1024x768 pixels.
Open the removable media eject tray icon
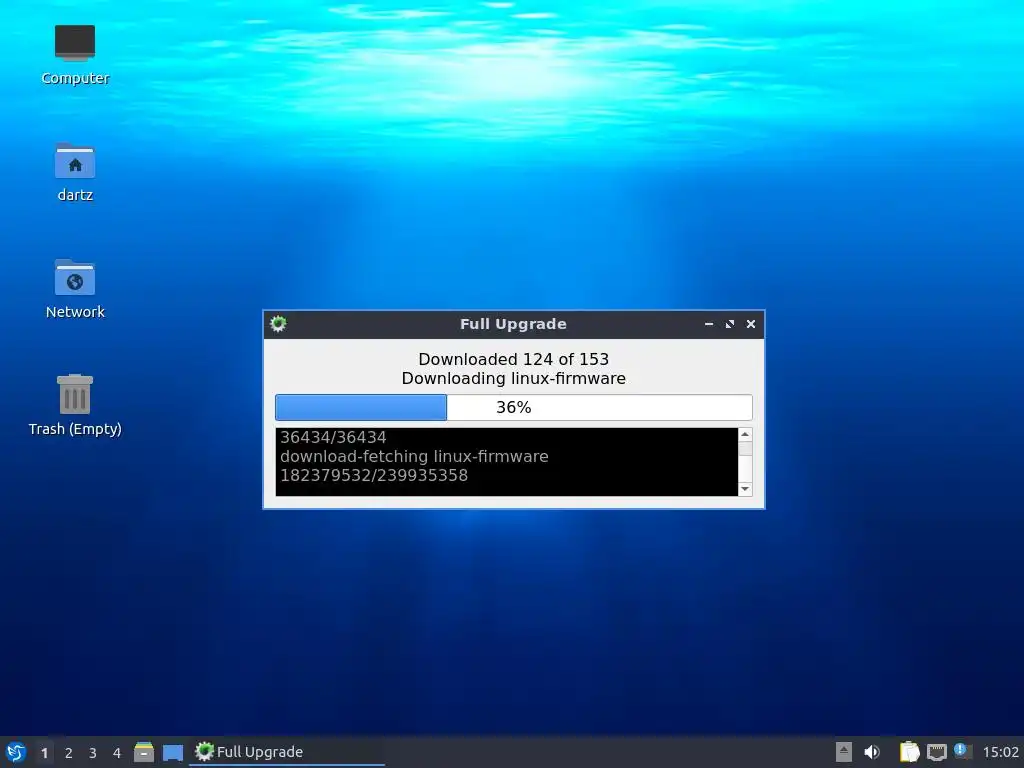click(x=844, y=752)
